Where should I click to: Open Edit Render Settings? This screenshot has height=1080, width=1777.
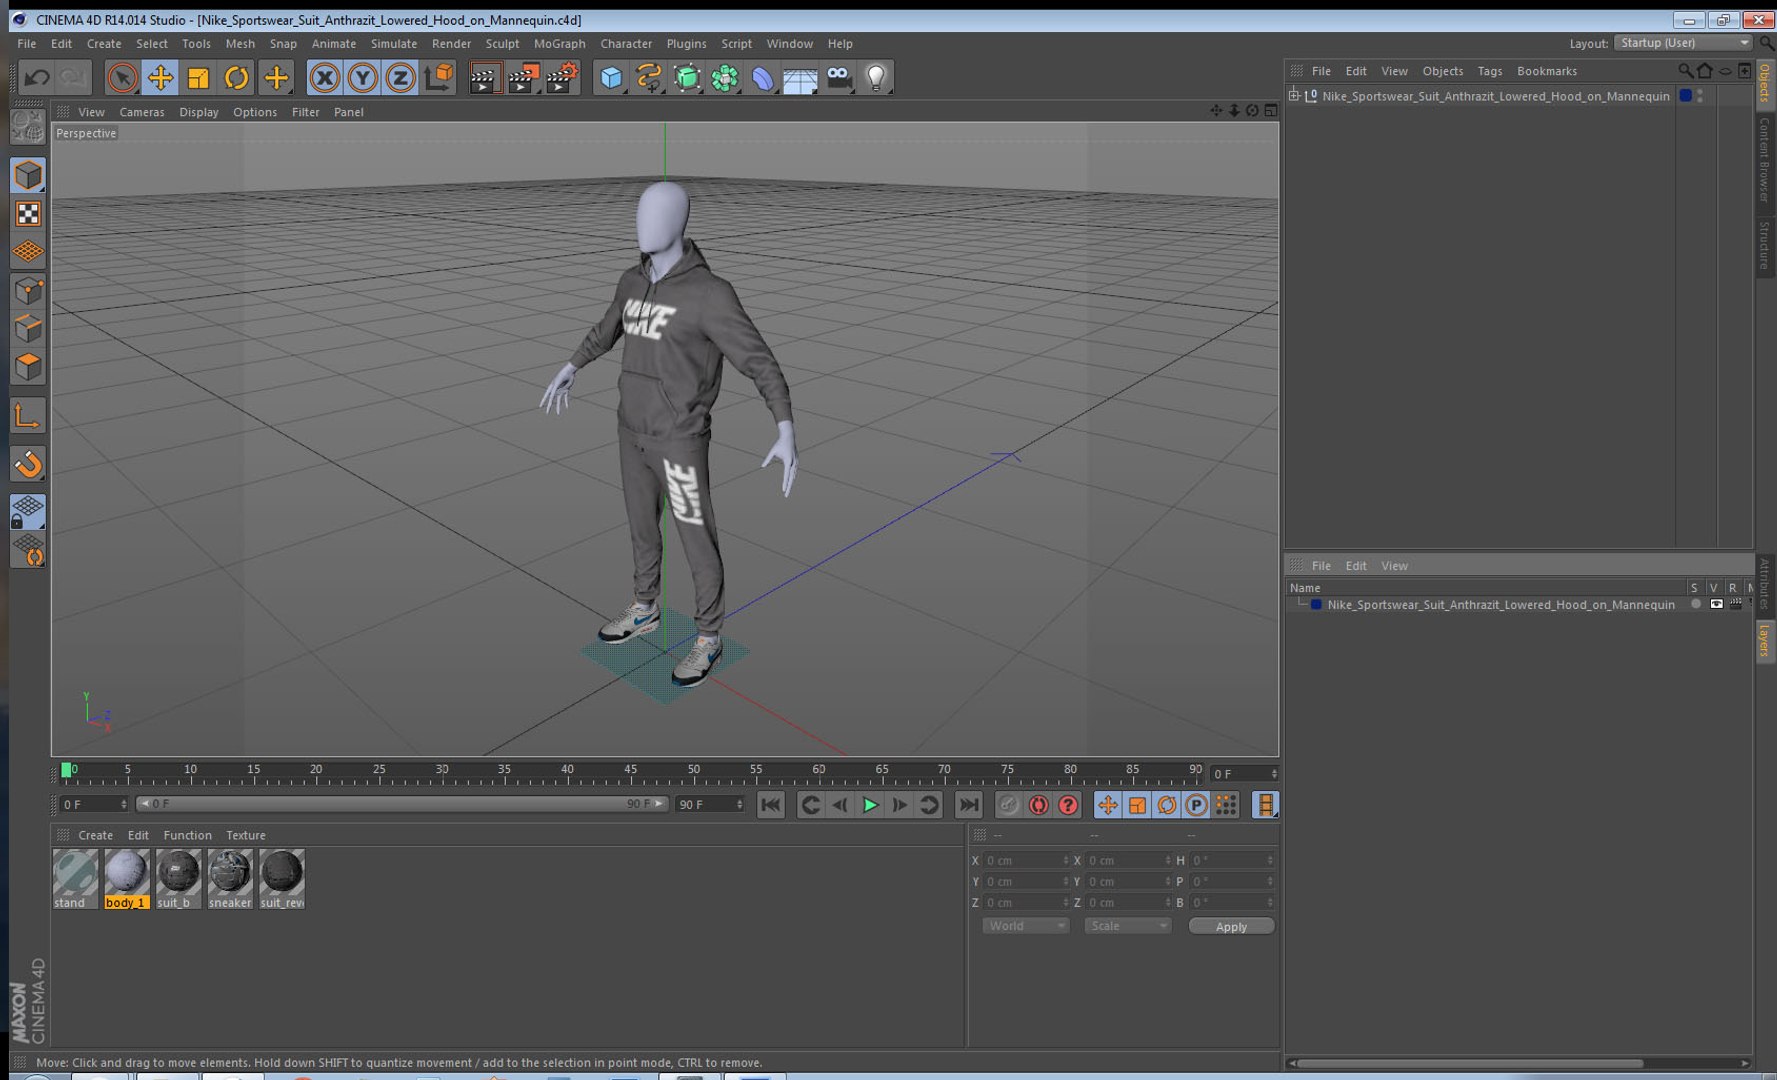pos(562,77)
